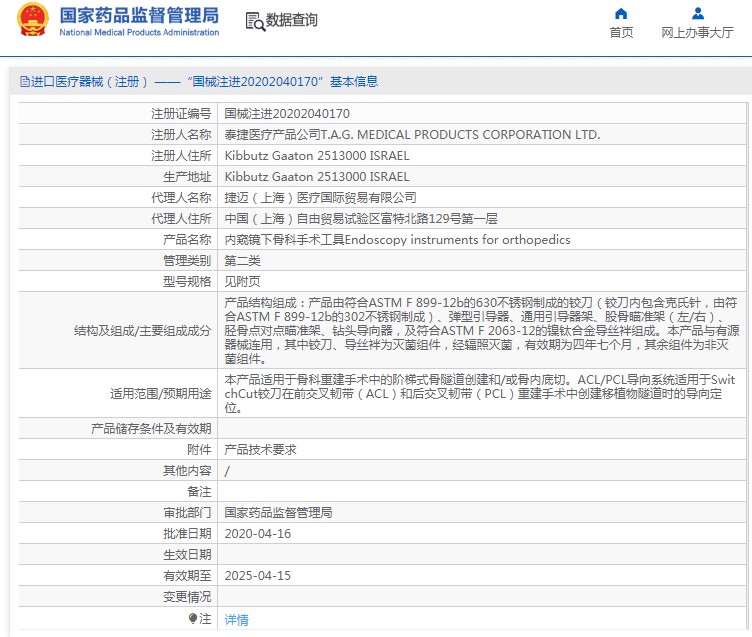Viewport: 752px width, 637px height.
Task: Click the 代理人住所 row label
Action: click(181, 219)
